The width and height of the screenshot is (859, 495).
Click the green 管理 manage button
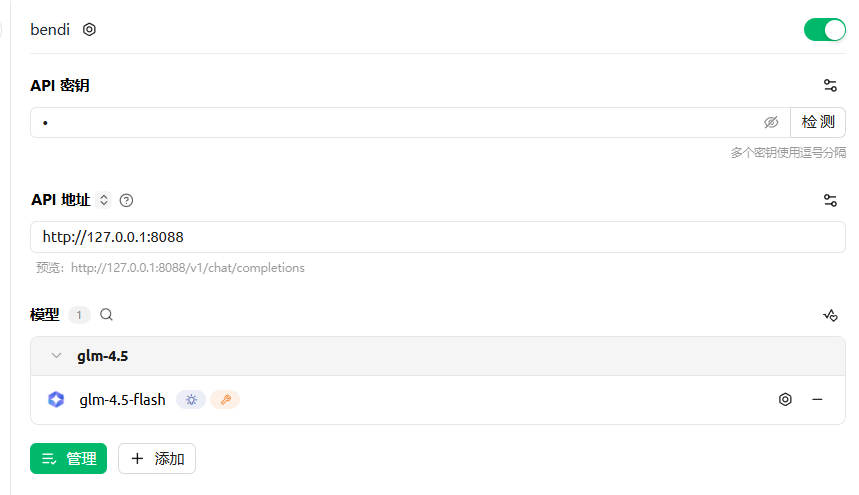[x=68, y=459]
